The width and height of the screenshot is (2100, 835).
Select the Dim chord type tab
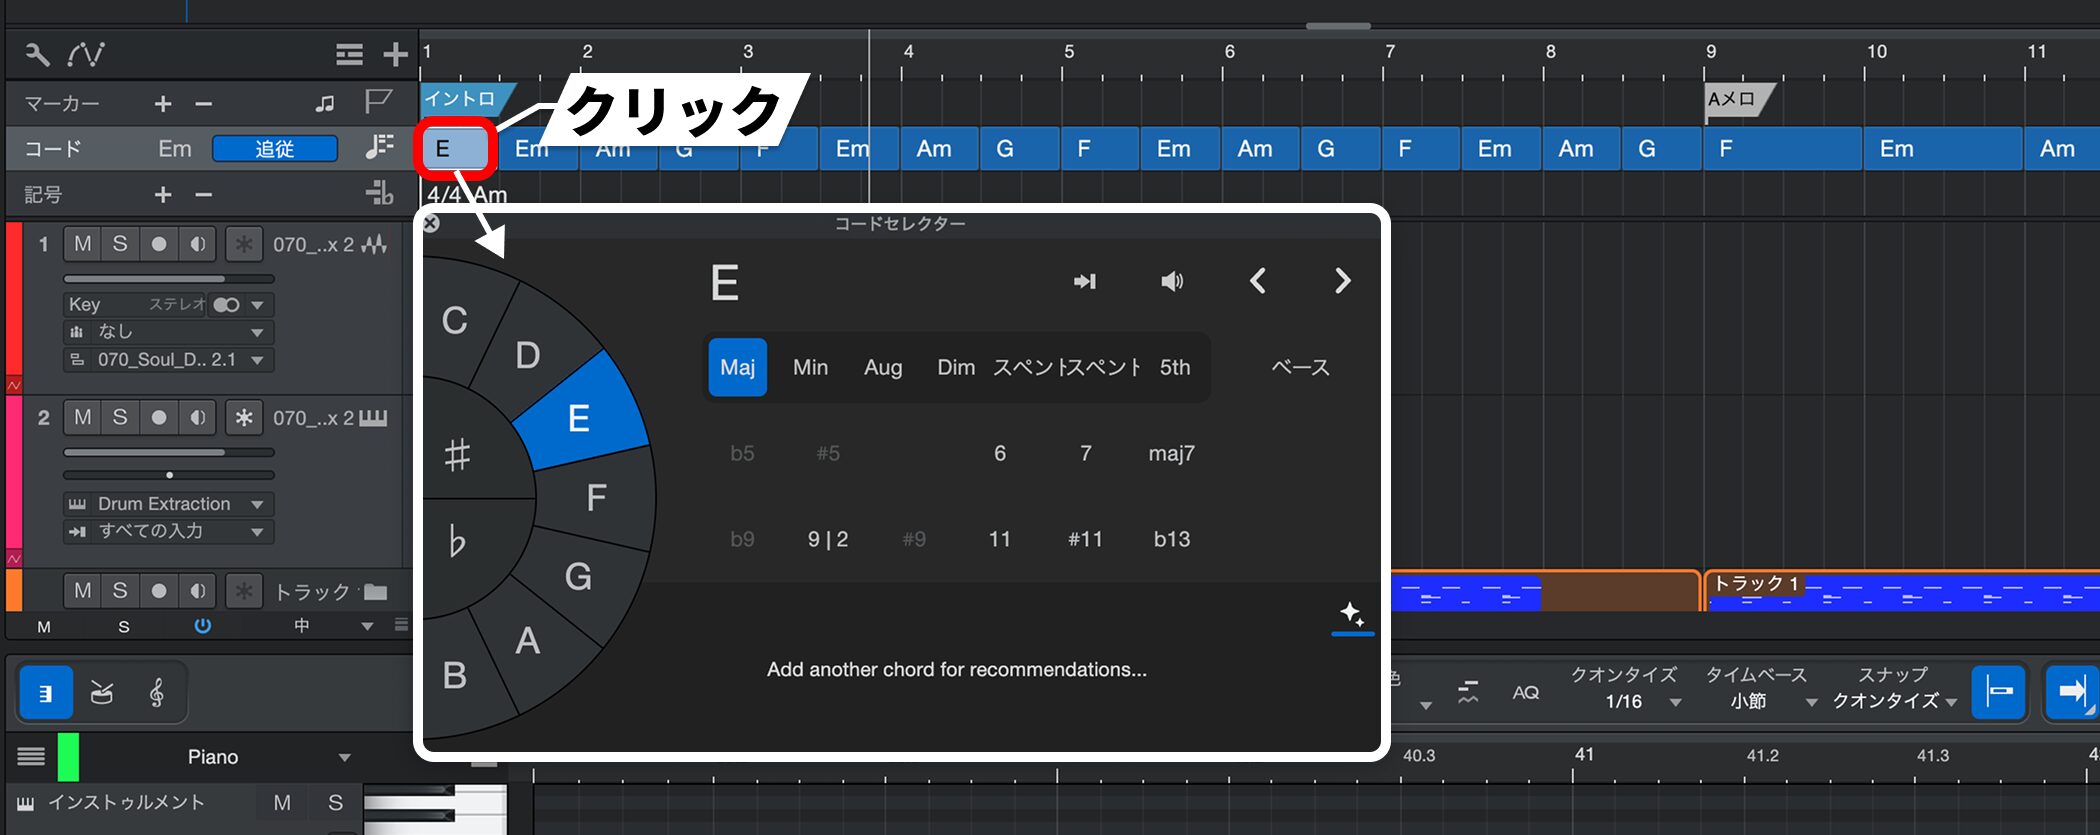coord(955,368)
